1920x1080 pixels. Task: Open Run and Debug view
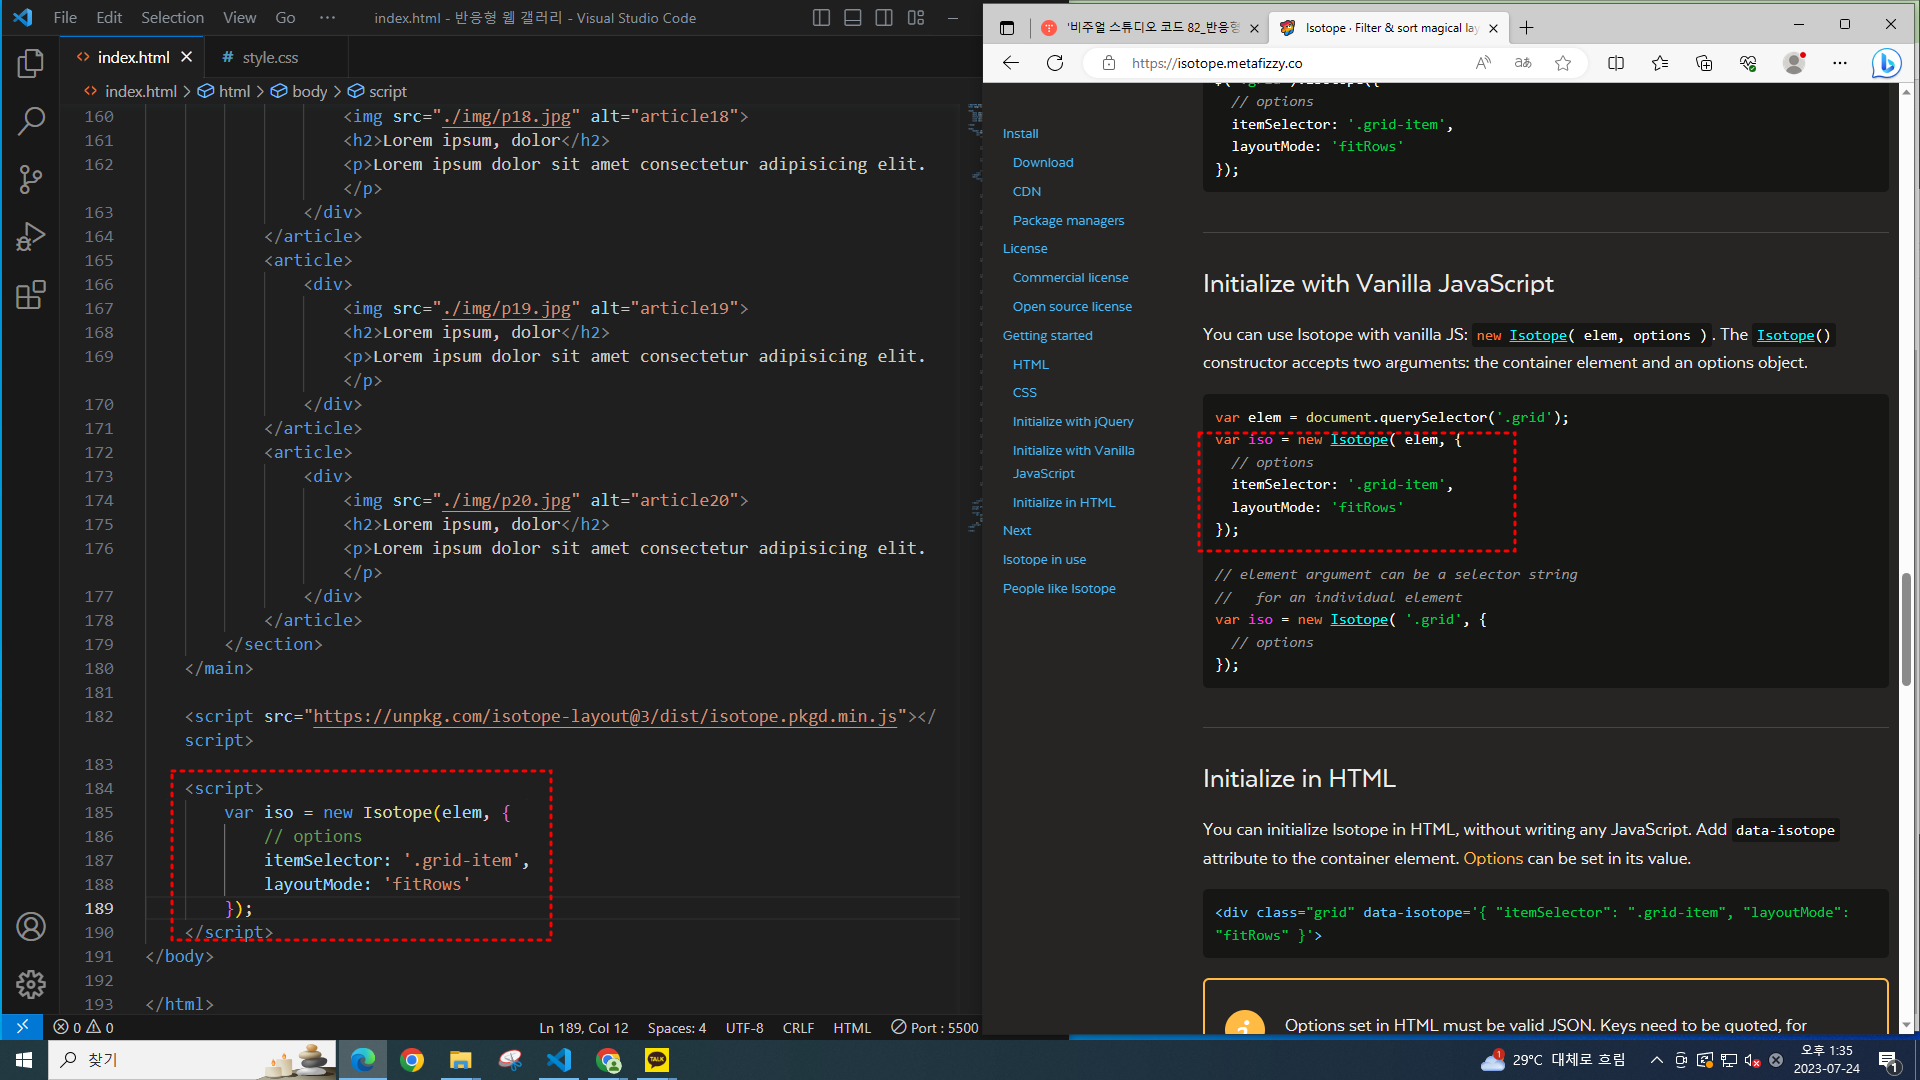pyautogui.click(x=31, y=237)
